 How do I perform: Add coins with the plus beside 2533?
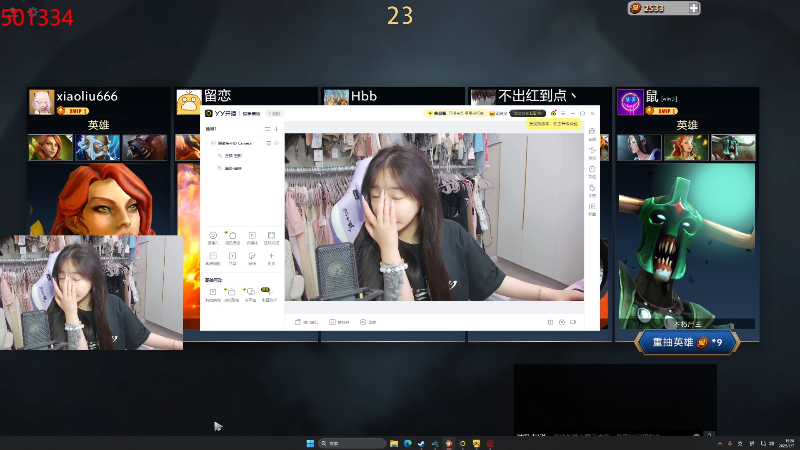pyautogui.click(x=694, y=8)
